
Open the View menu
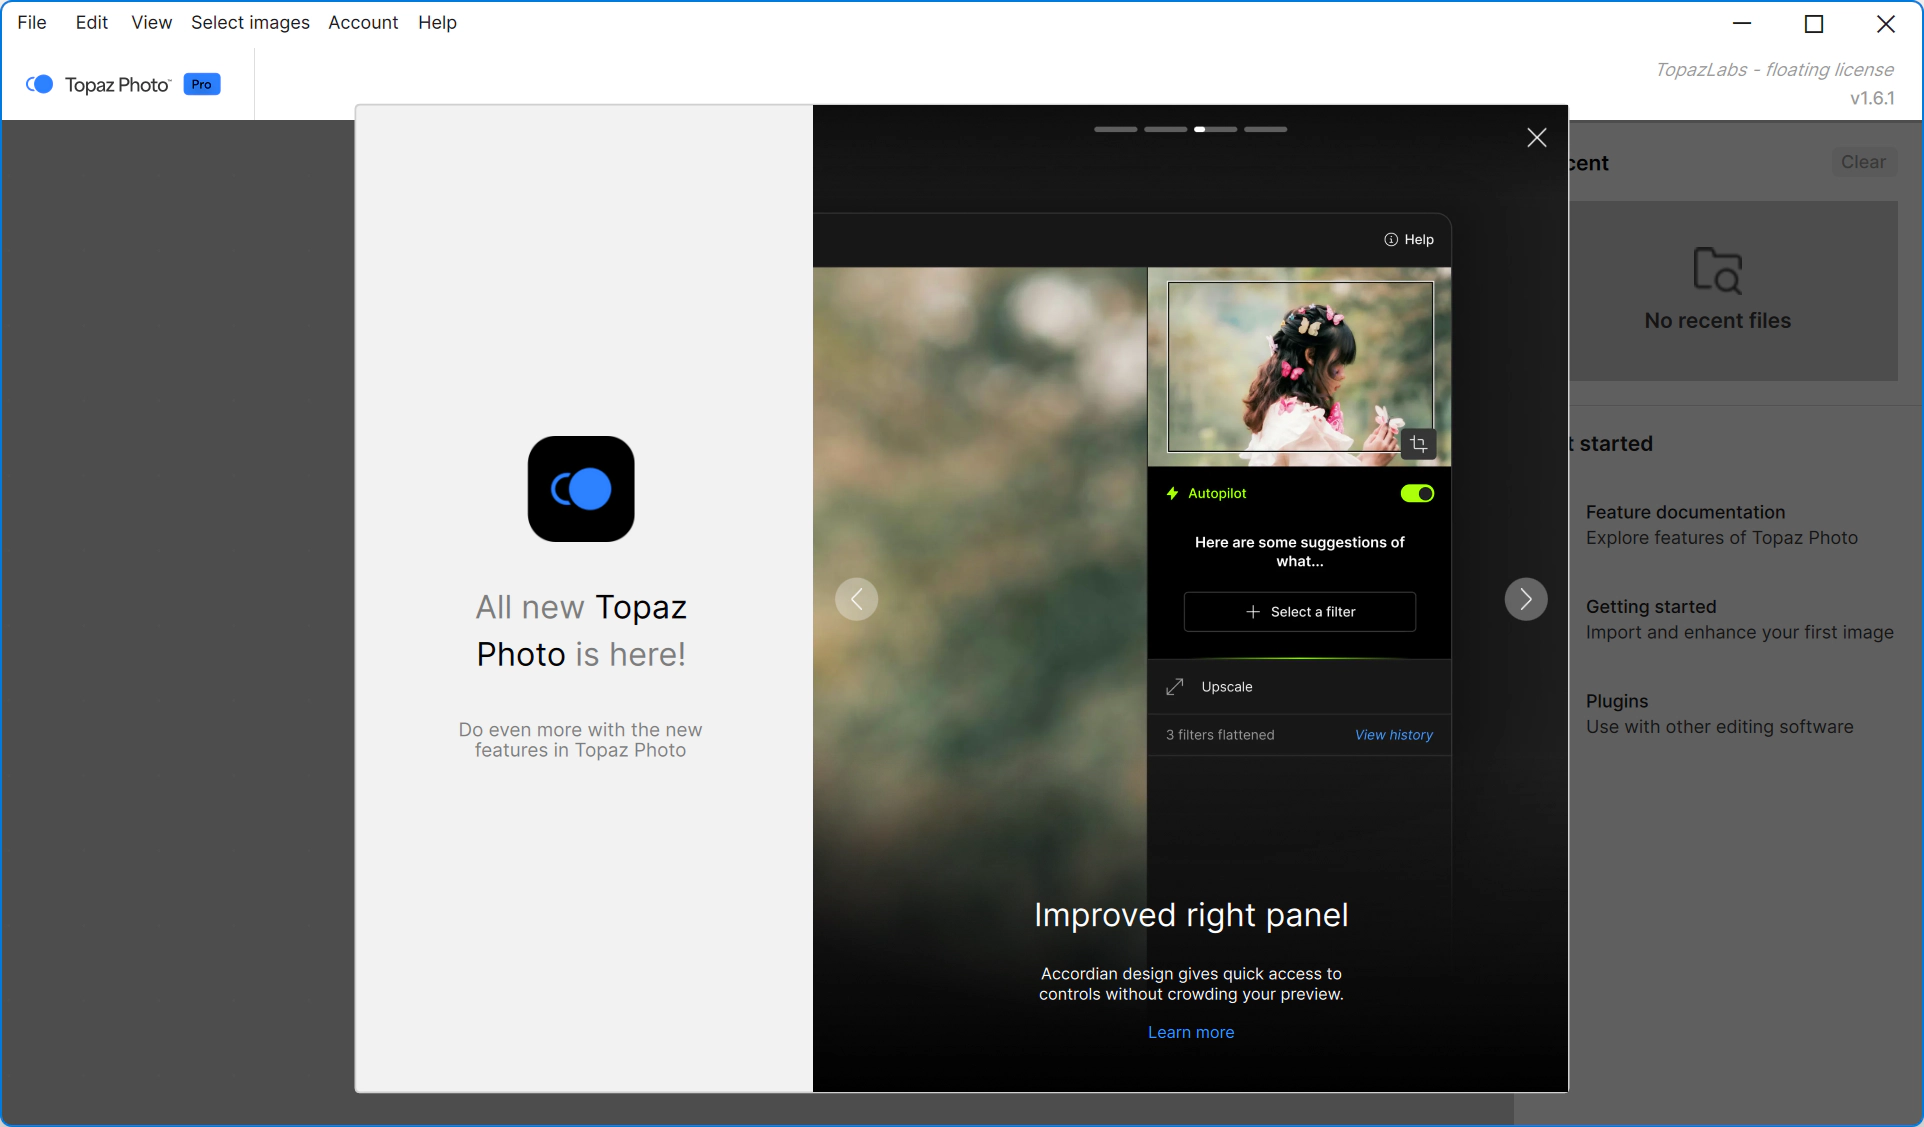pyautogui.click(x=151, y=22)
